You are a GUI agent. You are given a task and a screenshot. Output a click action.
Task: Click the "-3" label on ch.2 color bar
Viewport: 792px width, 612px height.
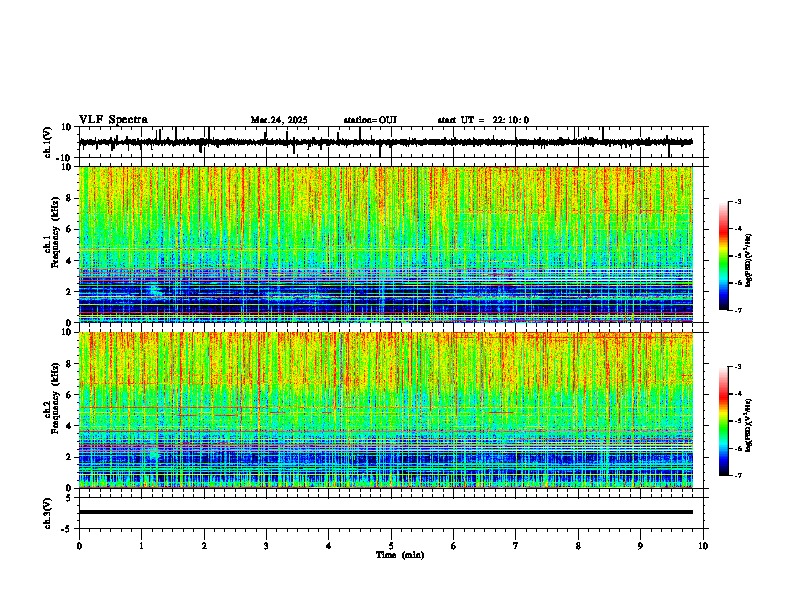[737, 367]
